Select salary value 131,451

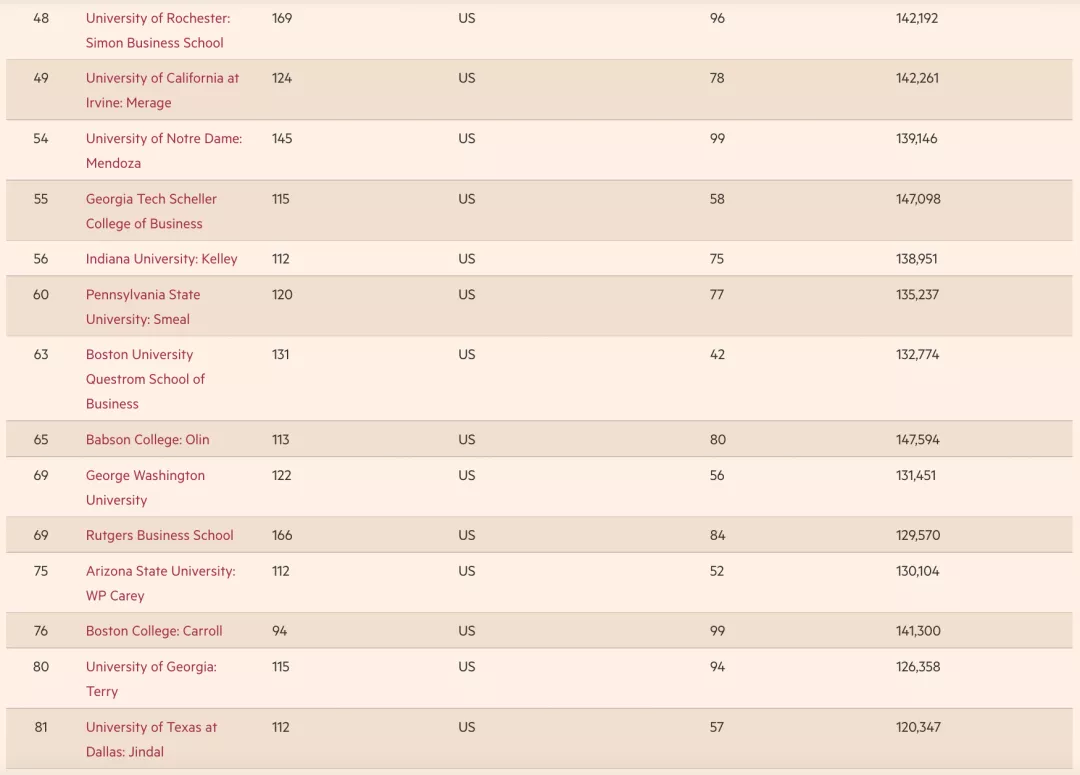tap(915, 475)
